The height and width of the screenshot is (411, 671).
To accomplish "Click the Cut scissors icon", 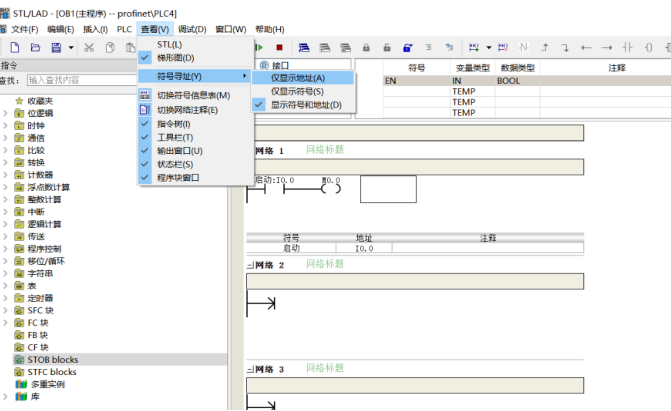I will [x=89, y=48].
